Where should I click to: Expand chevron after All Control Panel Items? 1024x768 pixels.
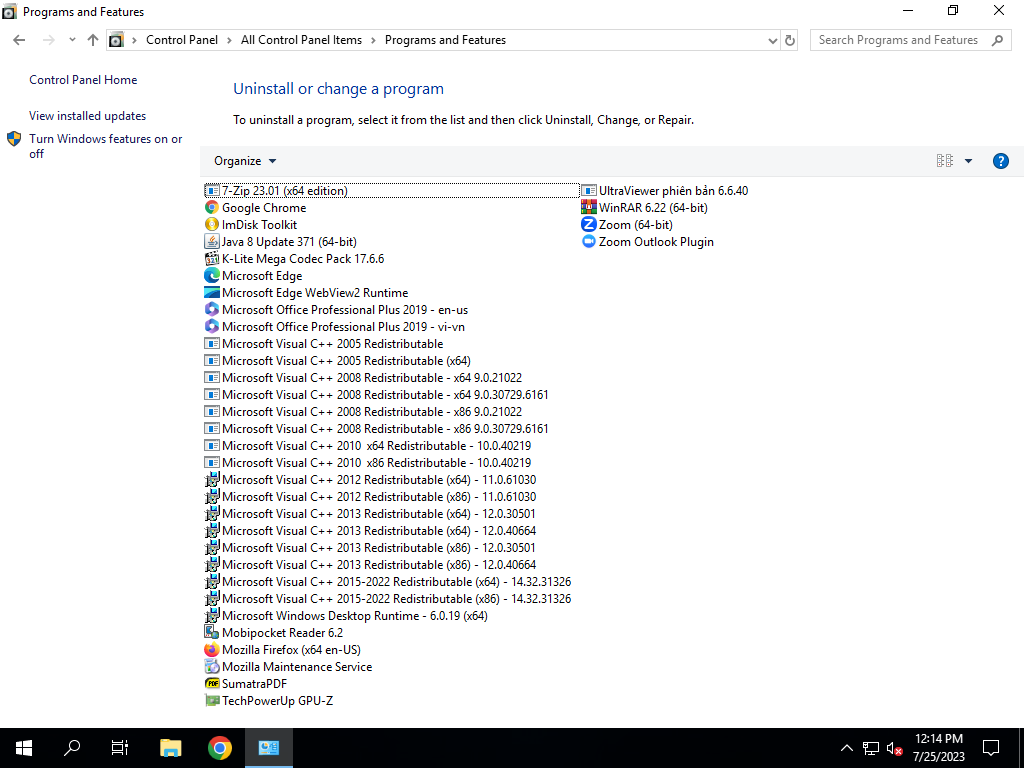tap(374, 40)
